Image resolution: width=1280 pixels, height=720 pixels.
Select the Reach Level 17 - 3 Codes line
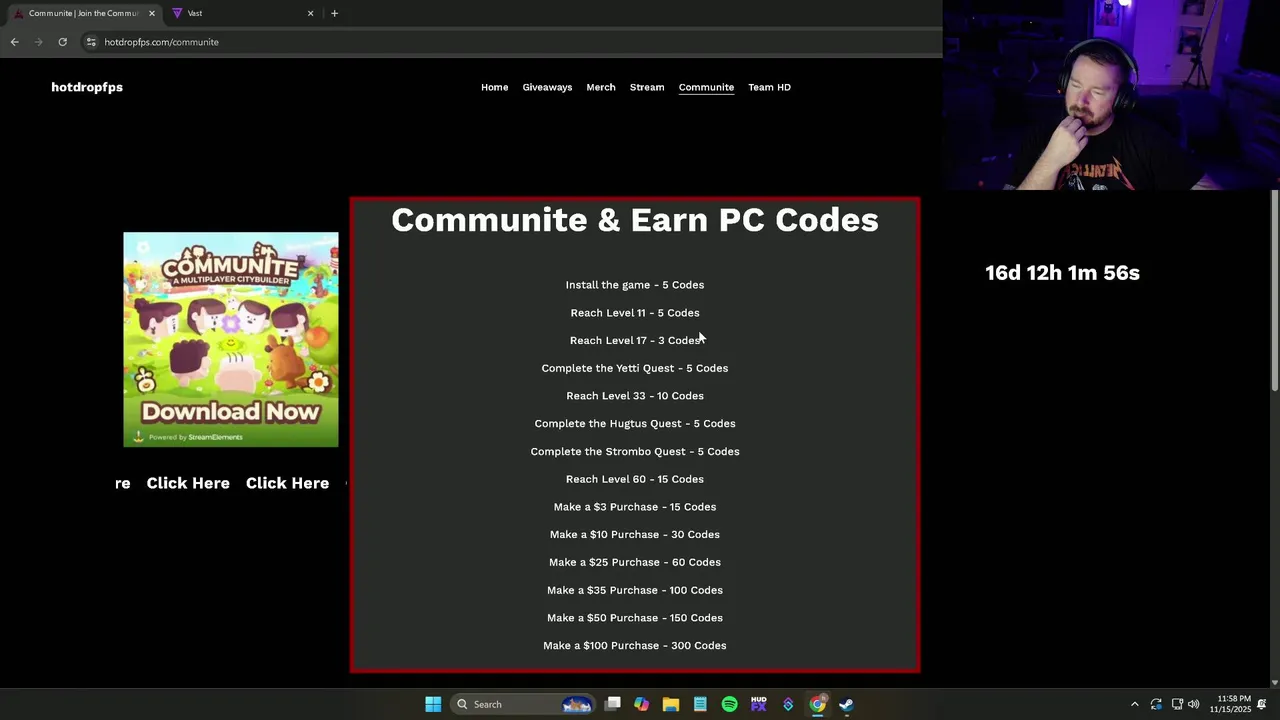pyautogui.click(x=635, y=340)
